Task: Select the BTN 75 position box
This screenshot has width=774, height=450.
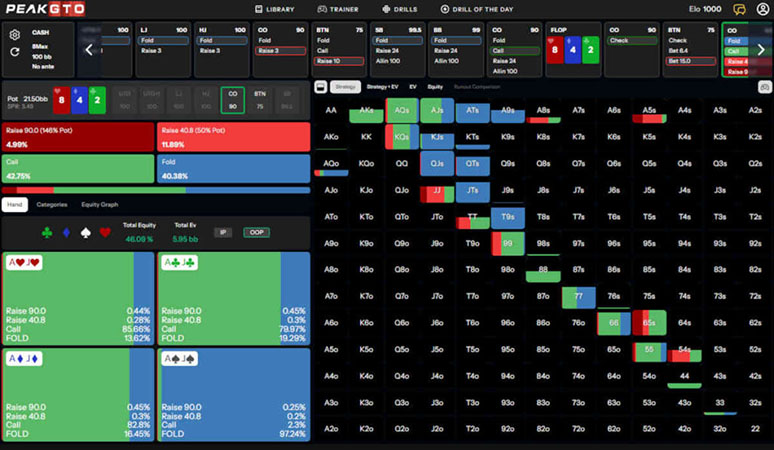Action: click(x=259, y=99)
